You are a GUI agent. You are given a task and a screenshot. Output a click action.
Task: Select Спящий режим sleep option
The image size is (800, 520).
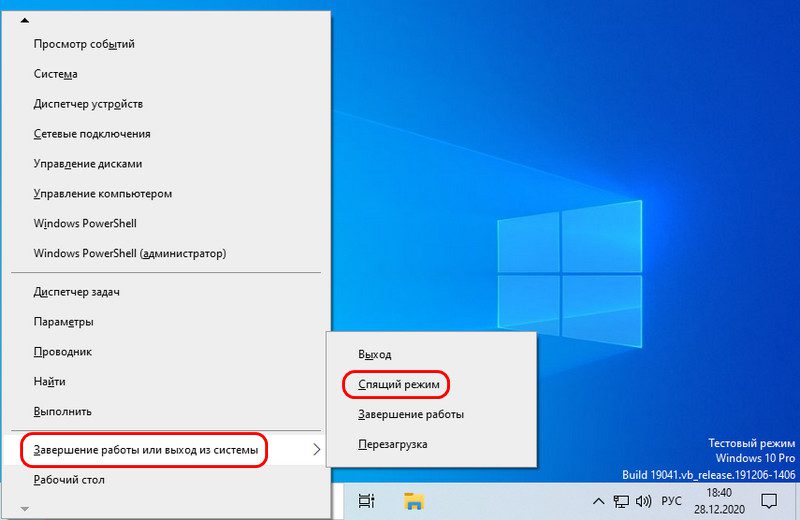(x=431, y=384)
